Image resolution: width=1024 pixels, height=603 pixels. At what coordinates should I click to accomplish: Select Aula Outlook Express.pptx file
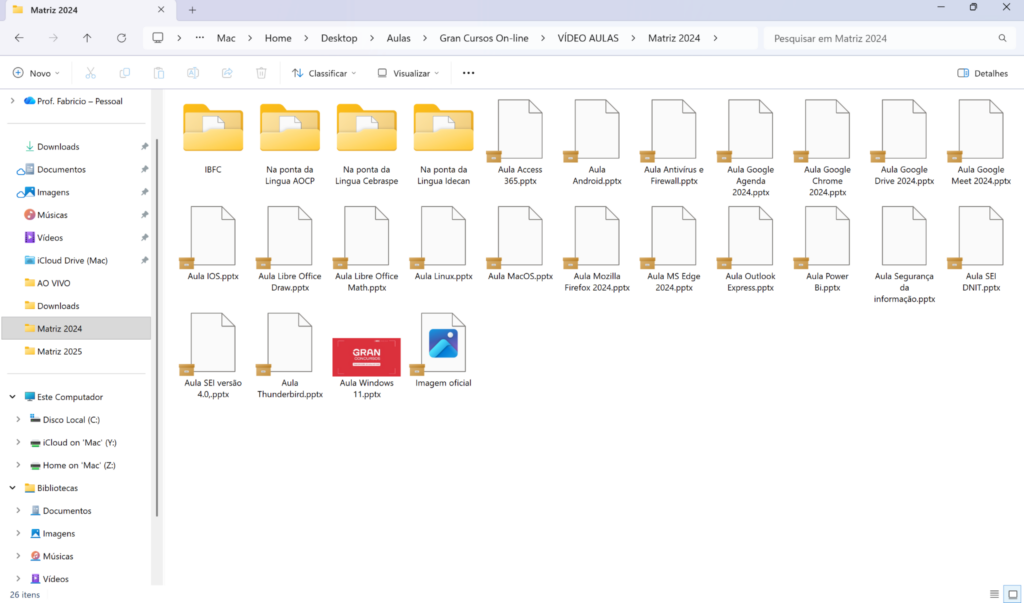coord(750,249)
